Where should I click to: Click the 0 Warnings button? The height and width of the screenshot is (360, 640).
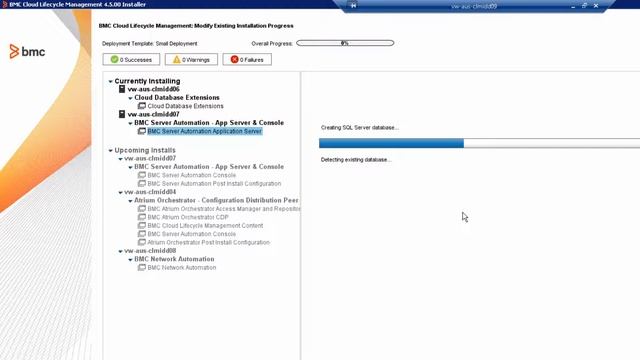191,60
